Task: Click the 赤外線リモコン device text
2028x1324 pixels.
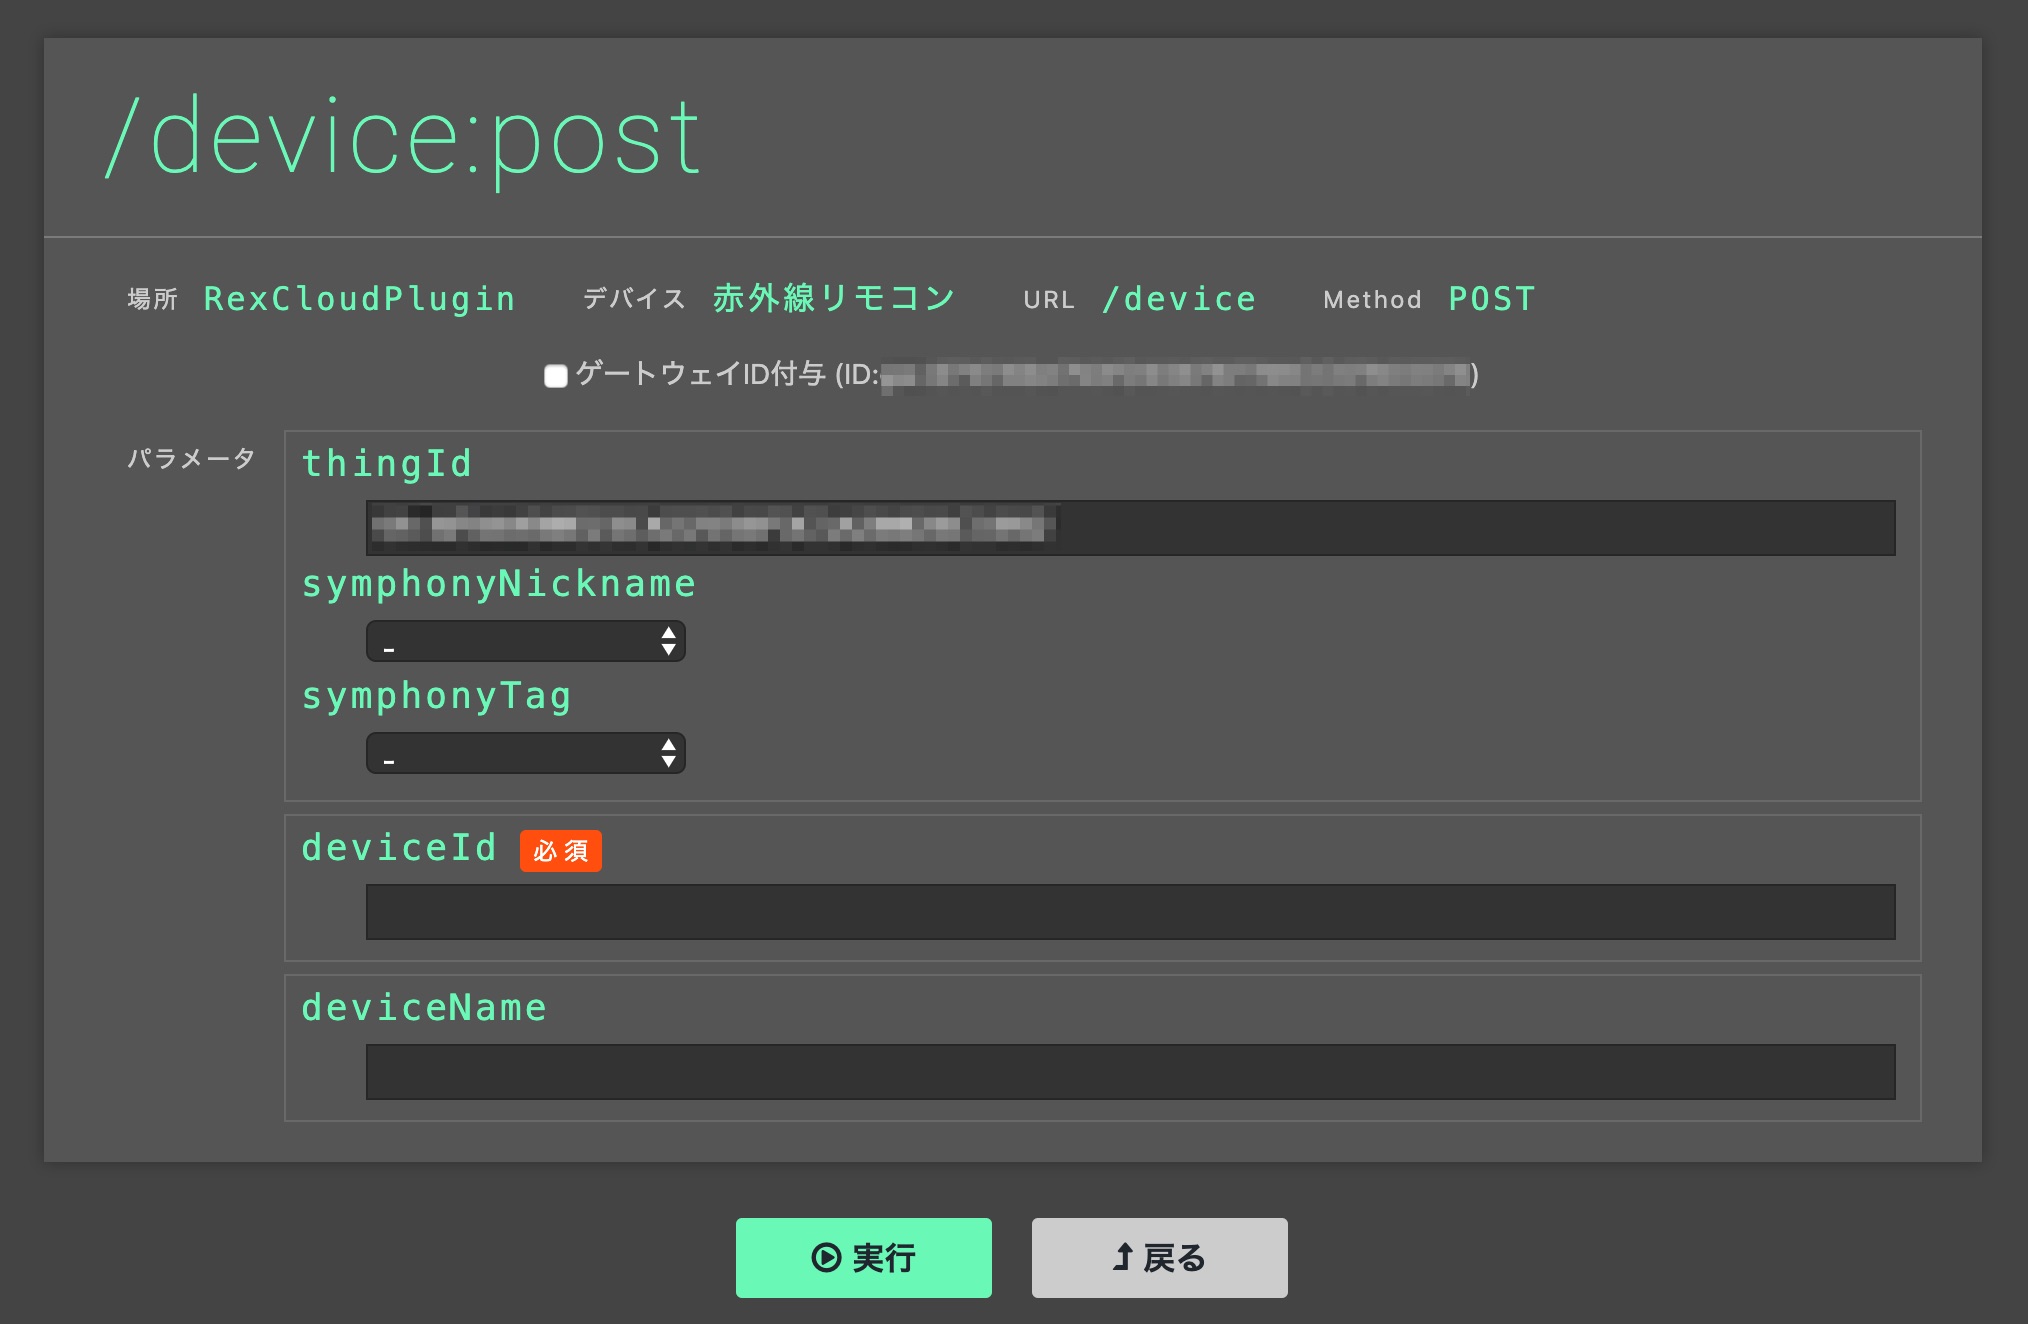Action: [x=834, y=298]
